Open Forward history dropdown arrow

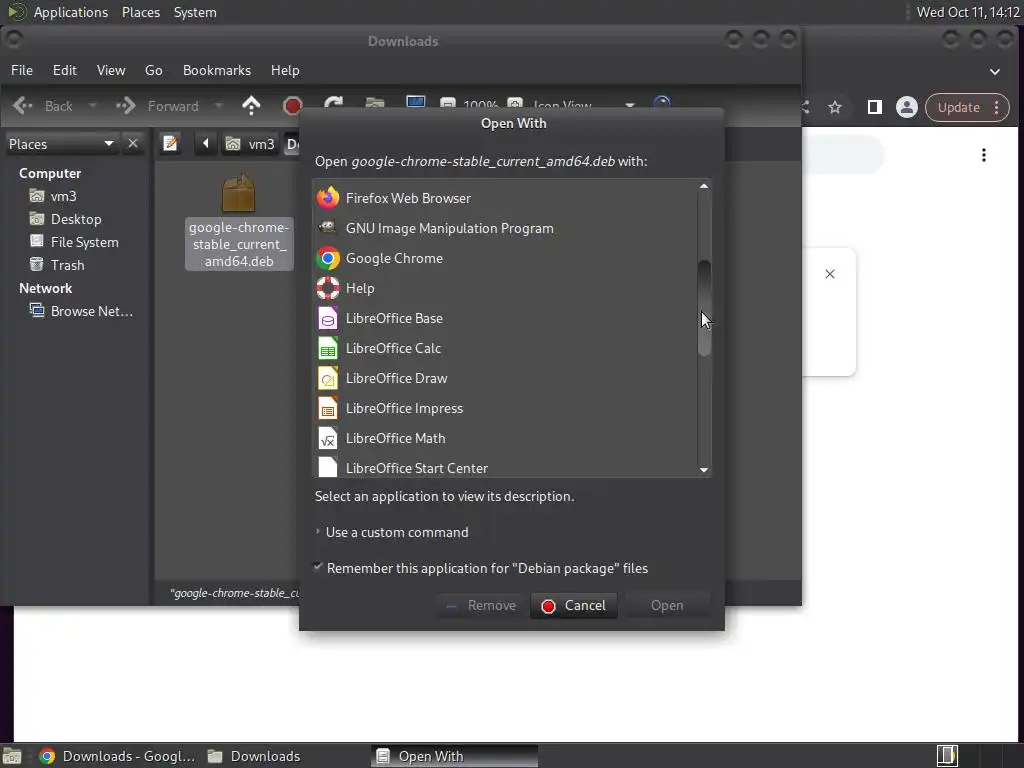click(x=219, y=106)
